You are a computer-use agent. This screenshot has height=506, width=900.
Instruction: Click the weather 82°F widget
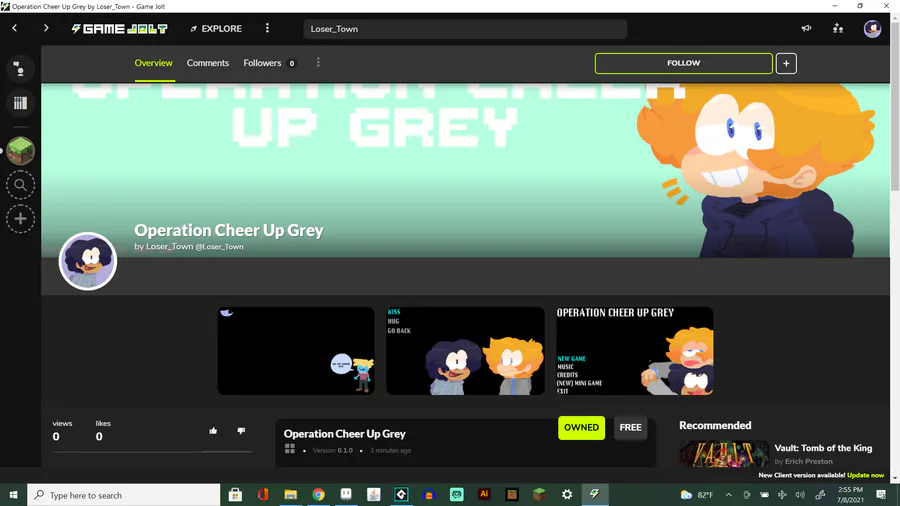[697, 495]
